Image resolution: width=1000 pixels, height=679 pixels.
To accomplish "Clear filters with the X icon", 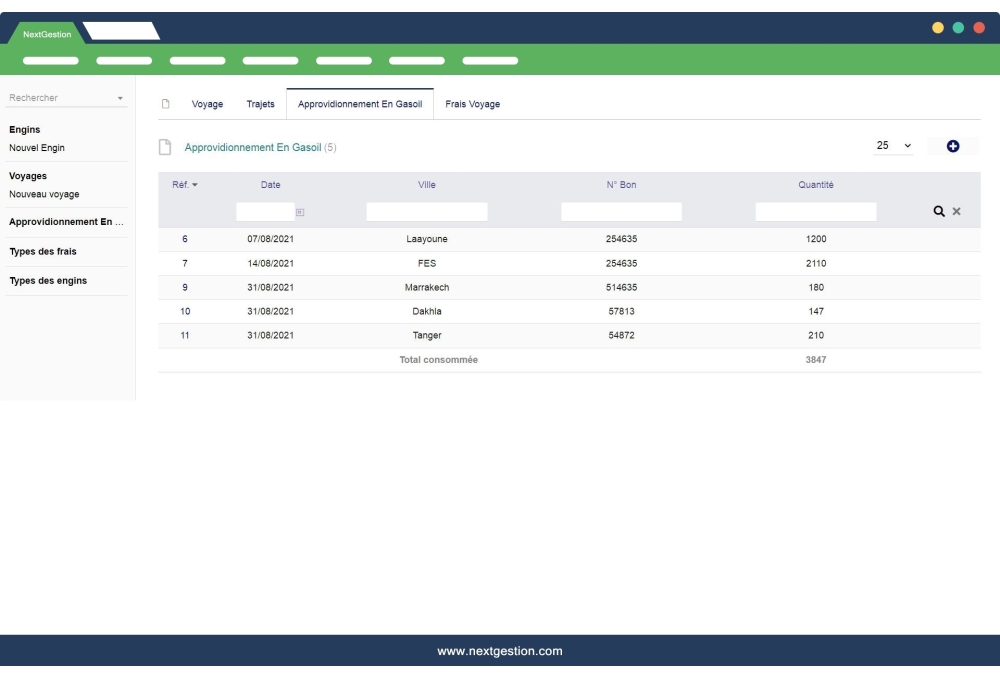I will (x=957, y=212).
